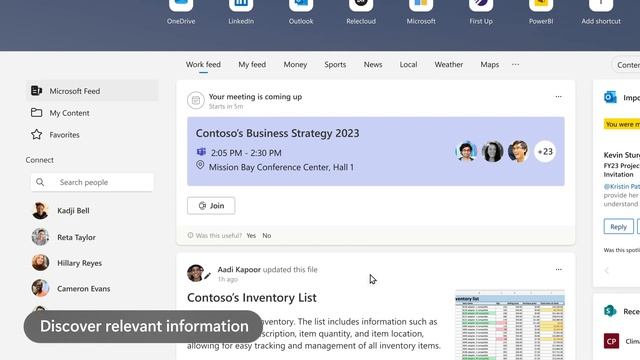
Task: Reply to the FY23 project email
Action: click(x=618, y=227)
